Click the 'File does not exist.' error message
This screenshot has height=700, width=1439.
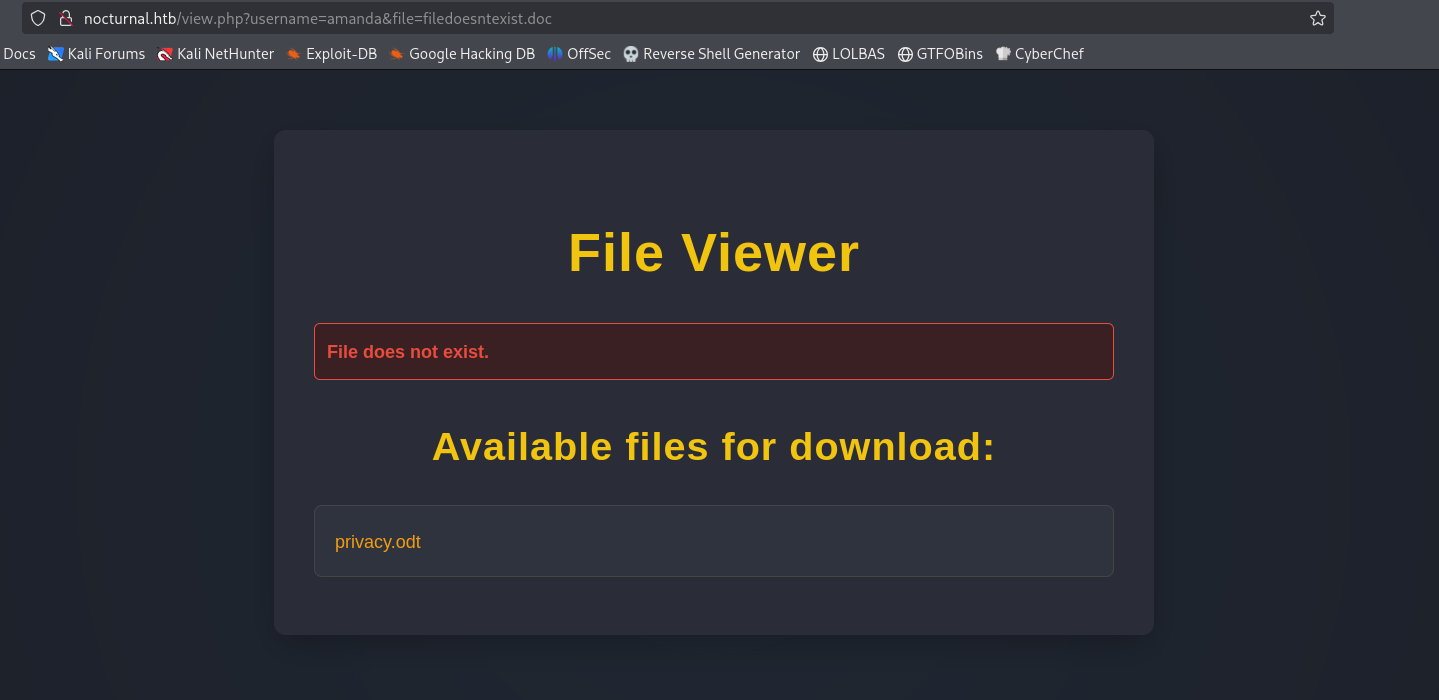(408, 352)
